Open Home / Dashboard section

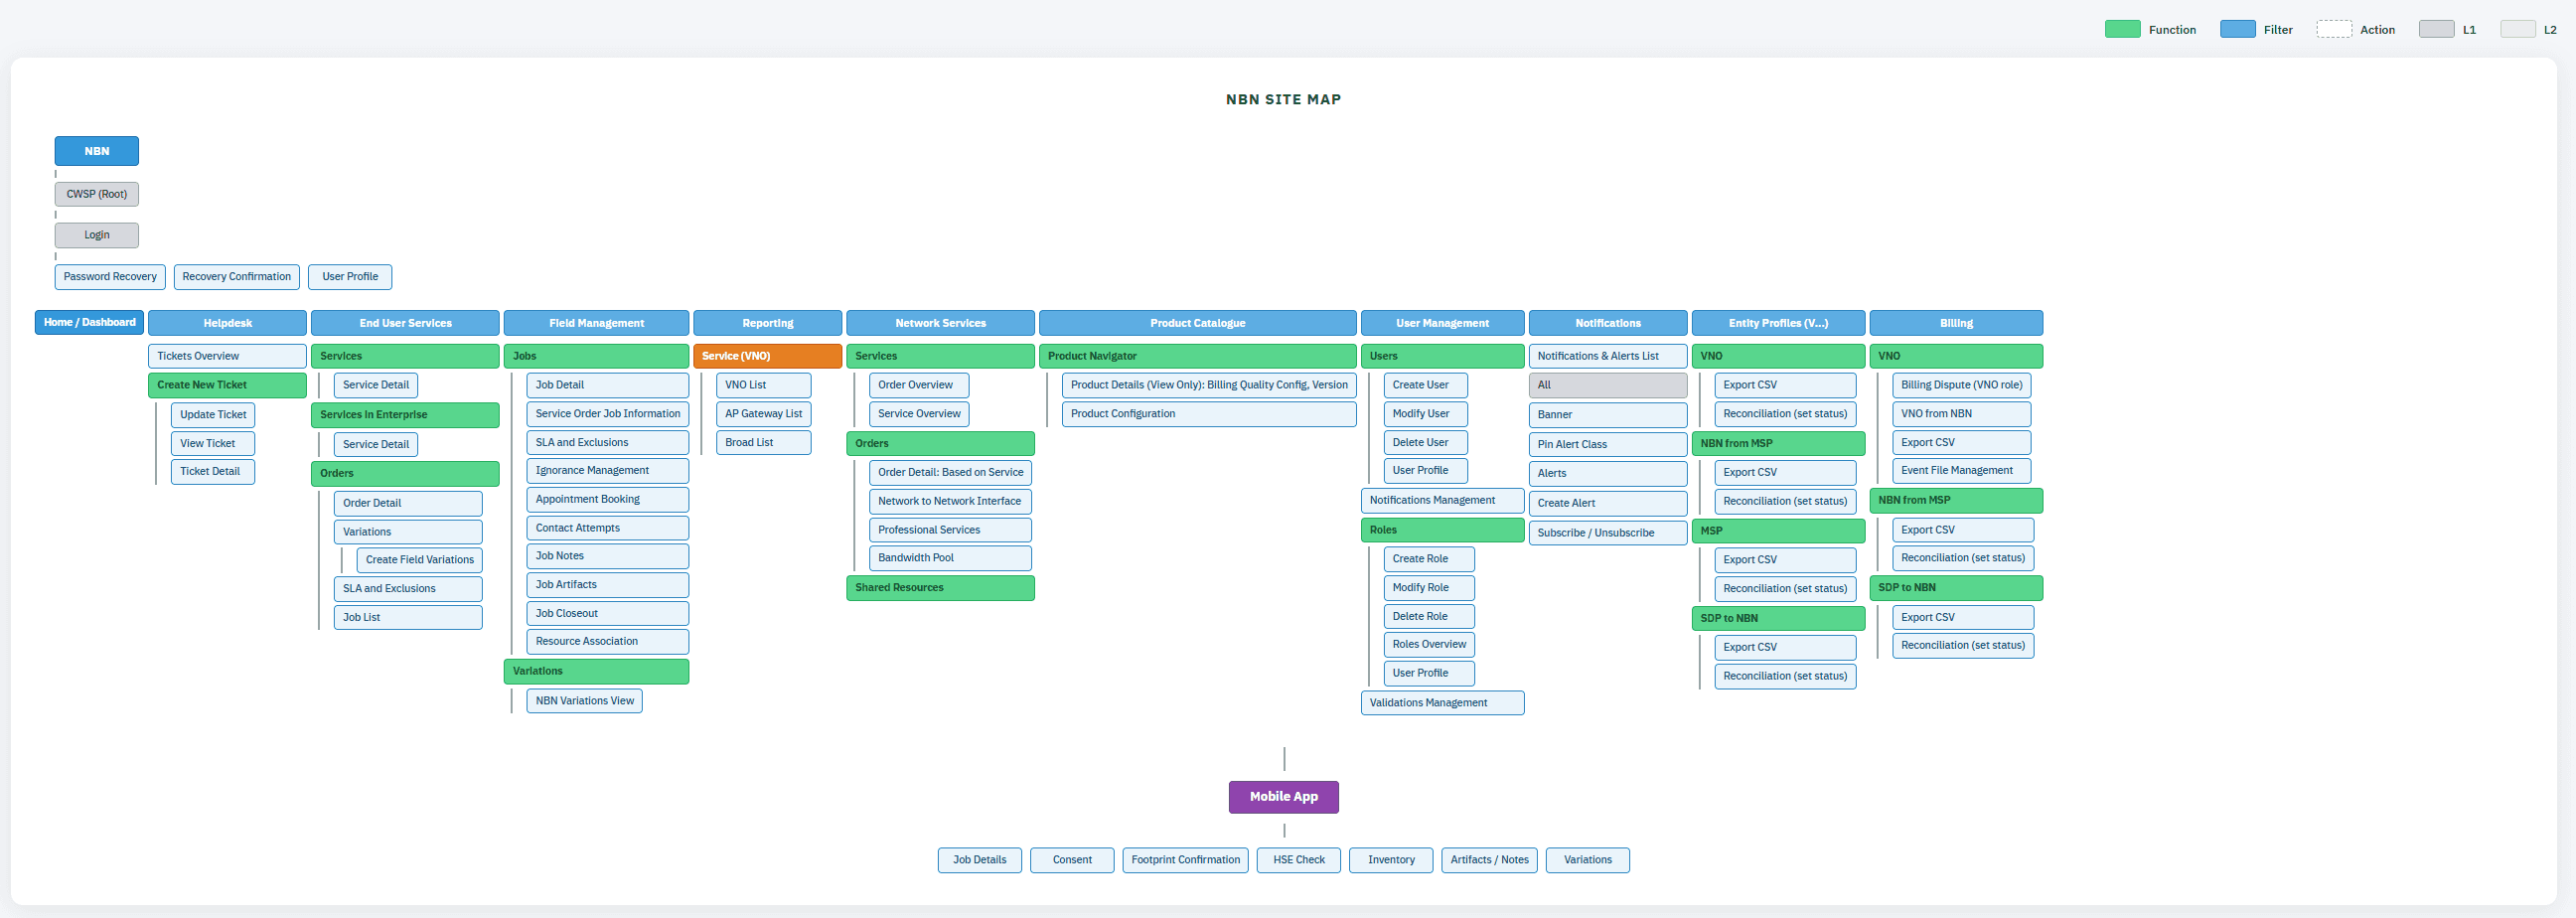tap(90, 322)
